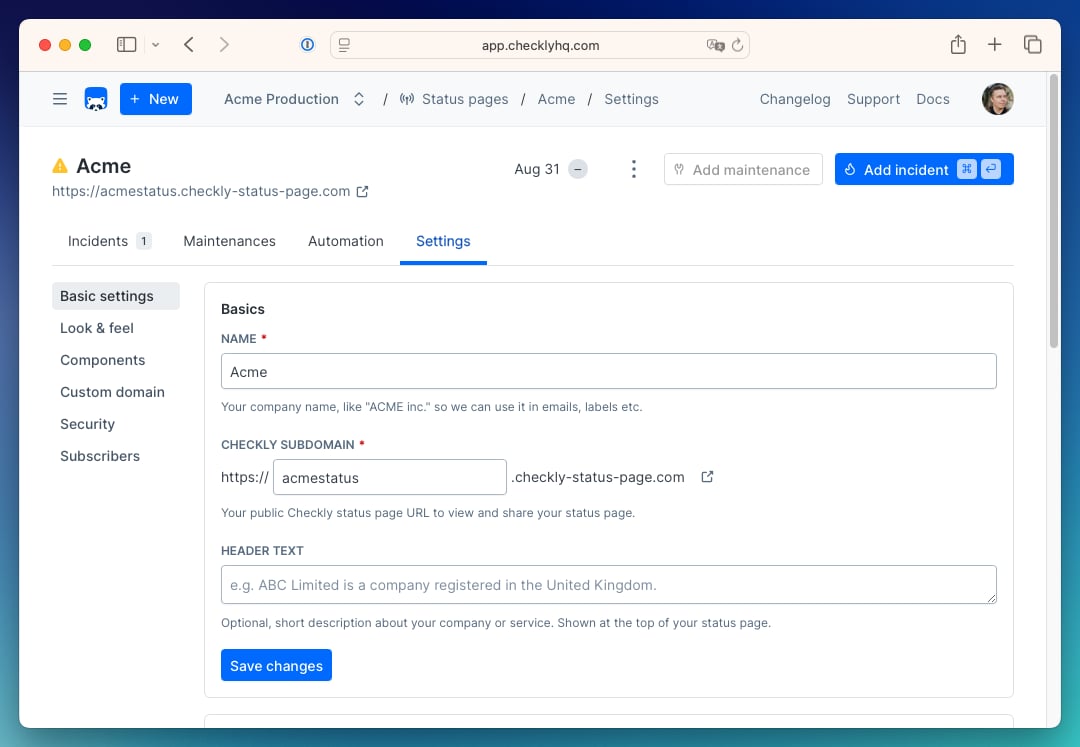
Task: Switch to the Maintenances tab
Action: [x=229, y=241]
